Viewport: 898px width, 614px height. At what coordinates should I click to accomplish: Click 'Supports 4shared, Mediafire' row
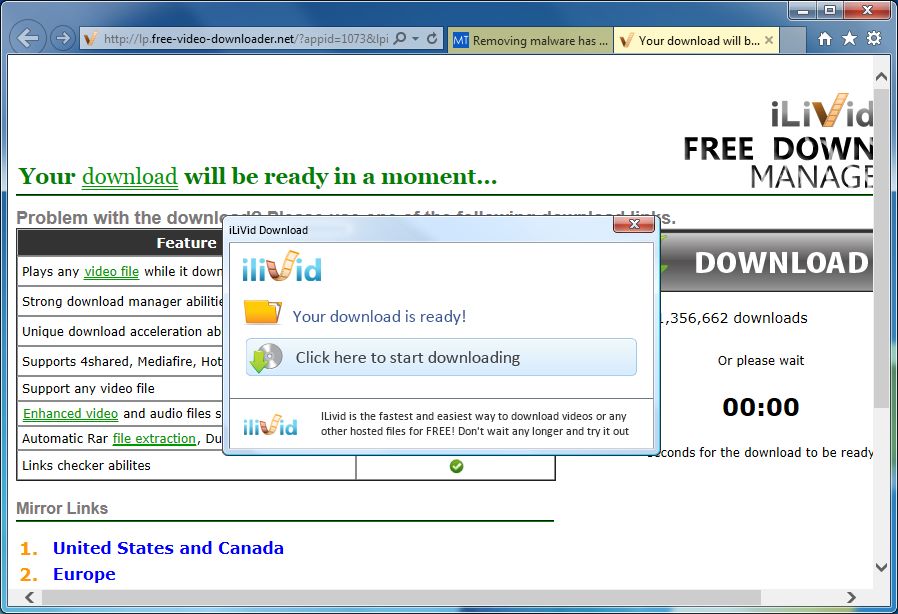[x=120, y=361]
